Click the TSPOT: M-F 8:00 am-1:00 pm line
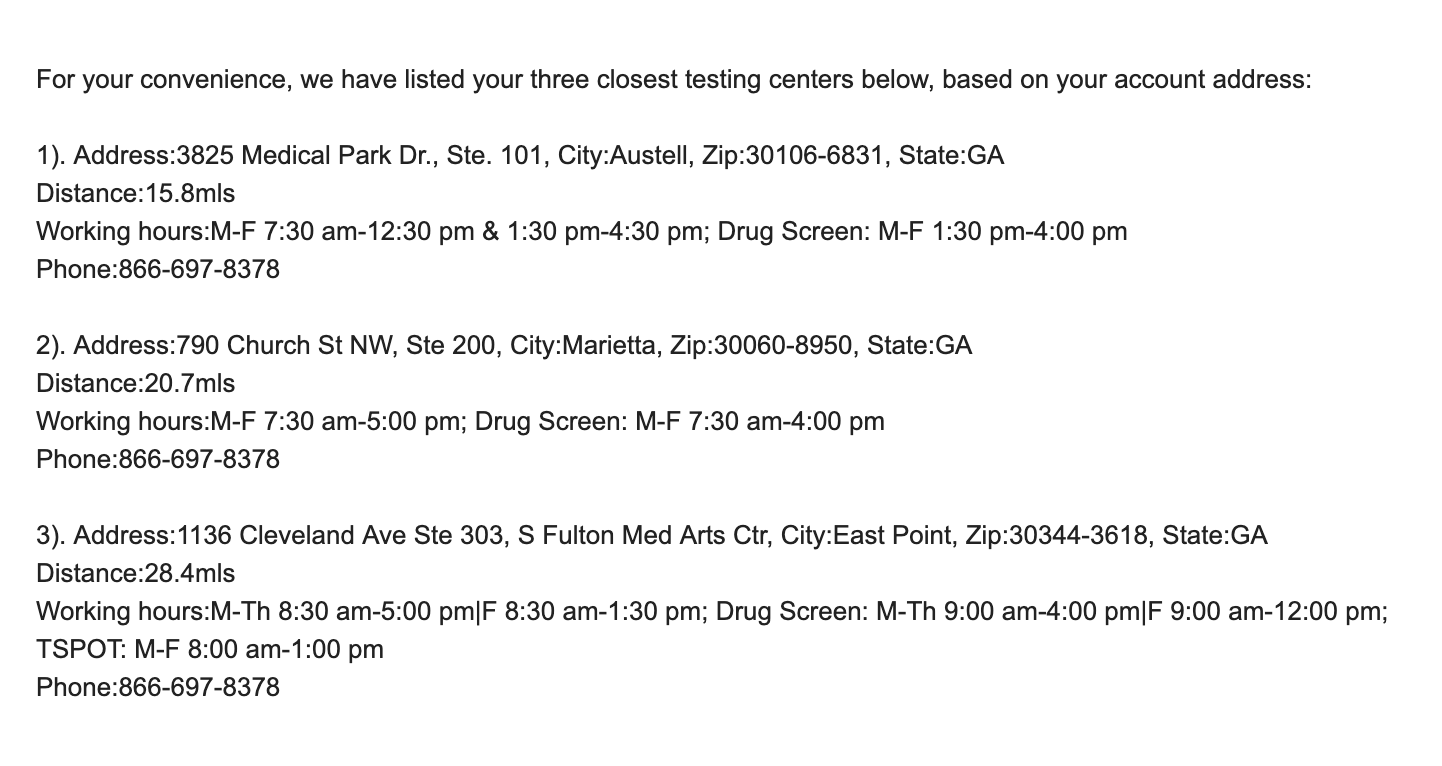This screenshot has height=766, width=1442. 210,649
